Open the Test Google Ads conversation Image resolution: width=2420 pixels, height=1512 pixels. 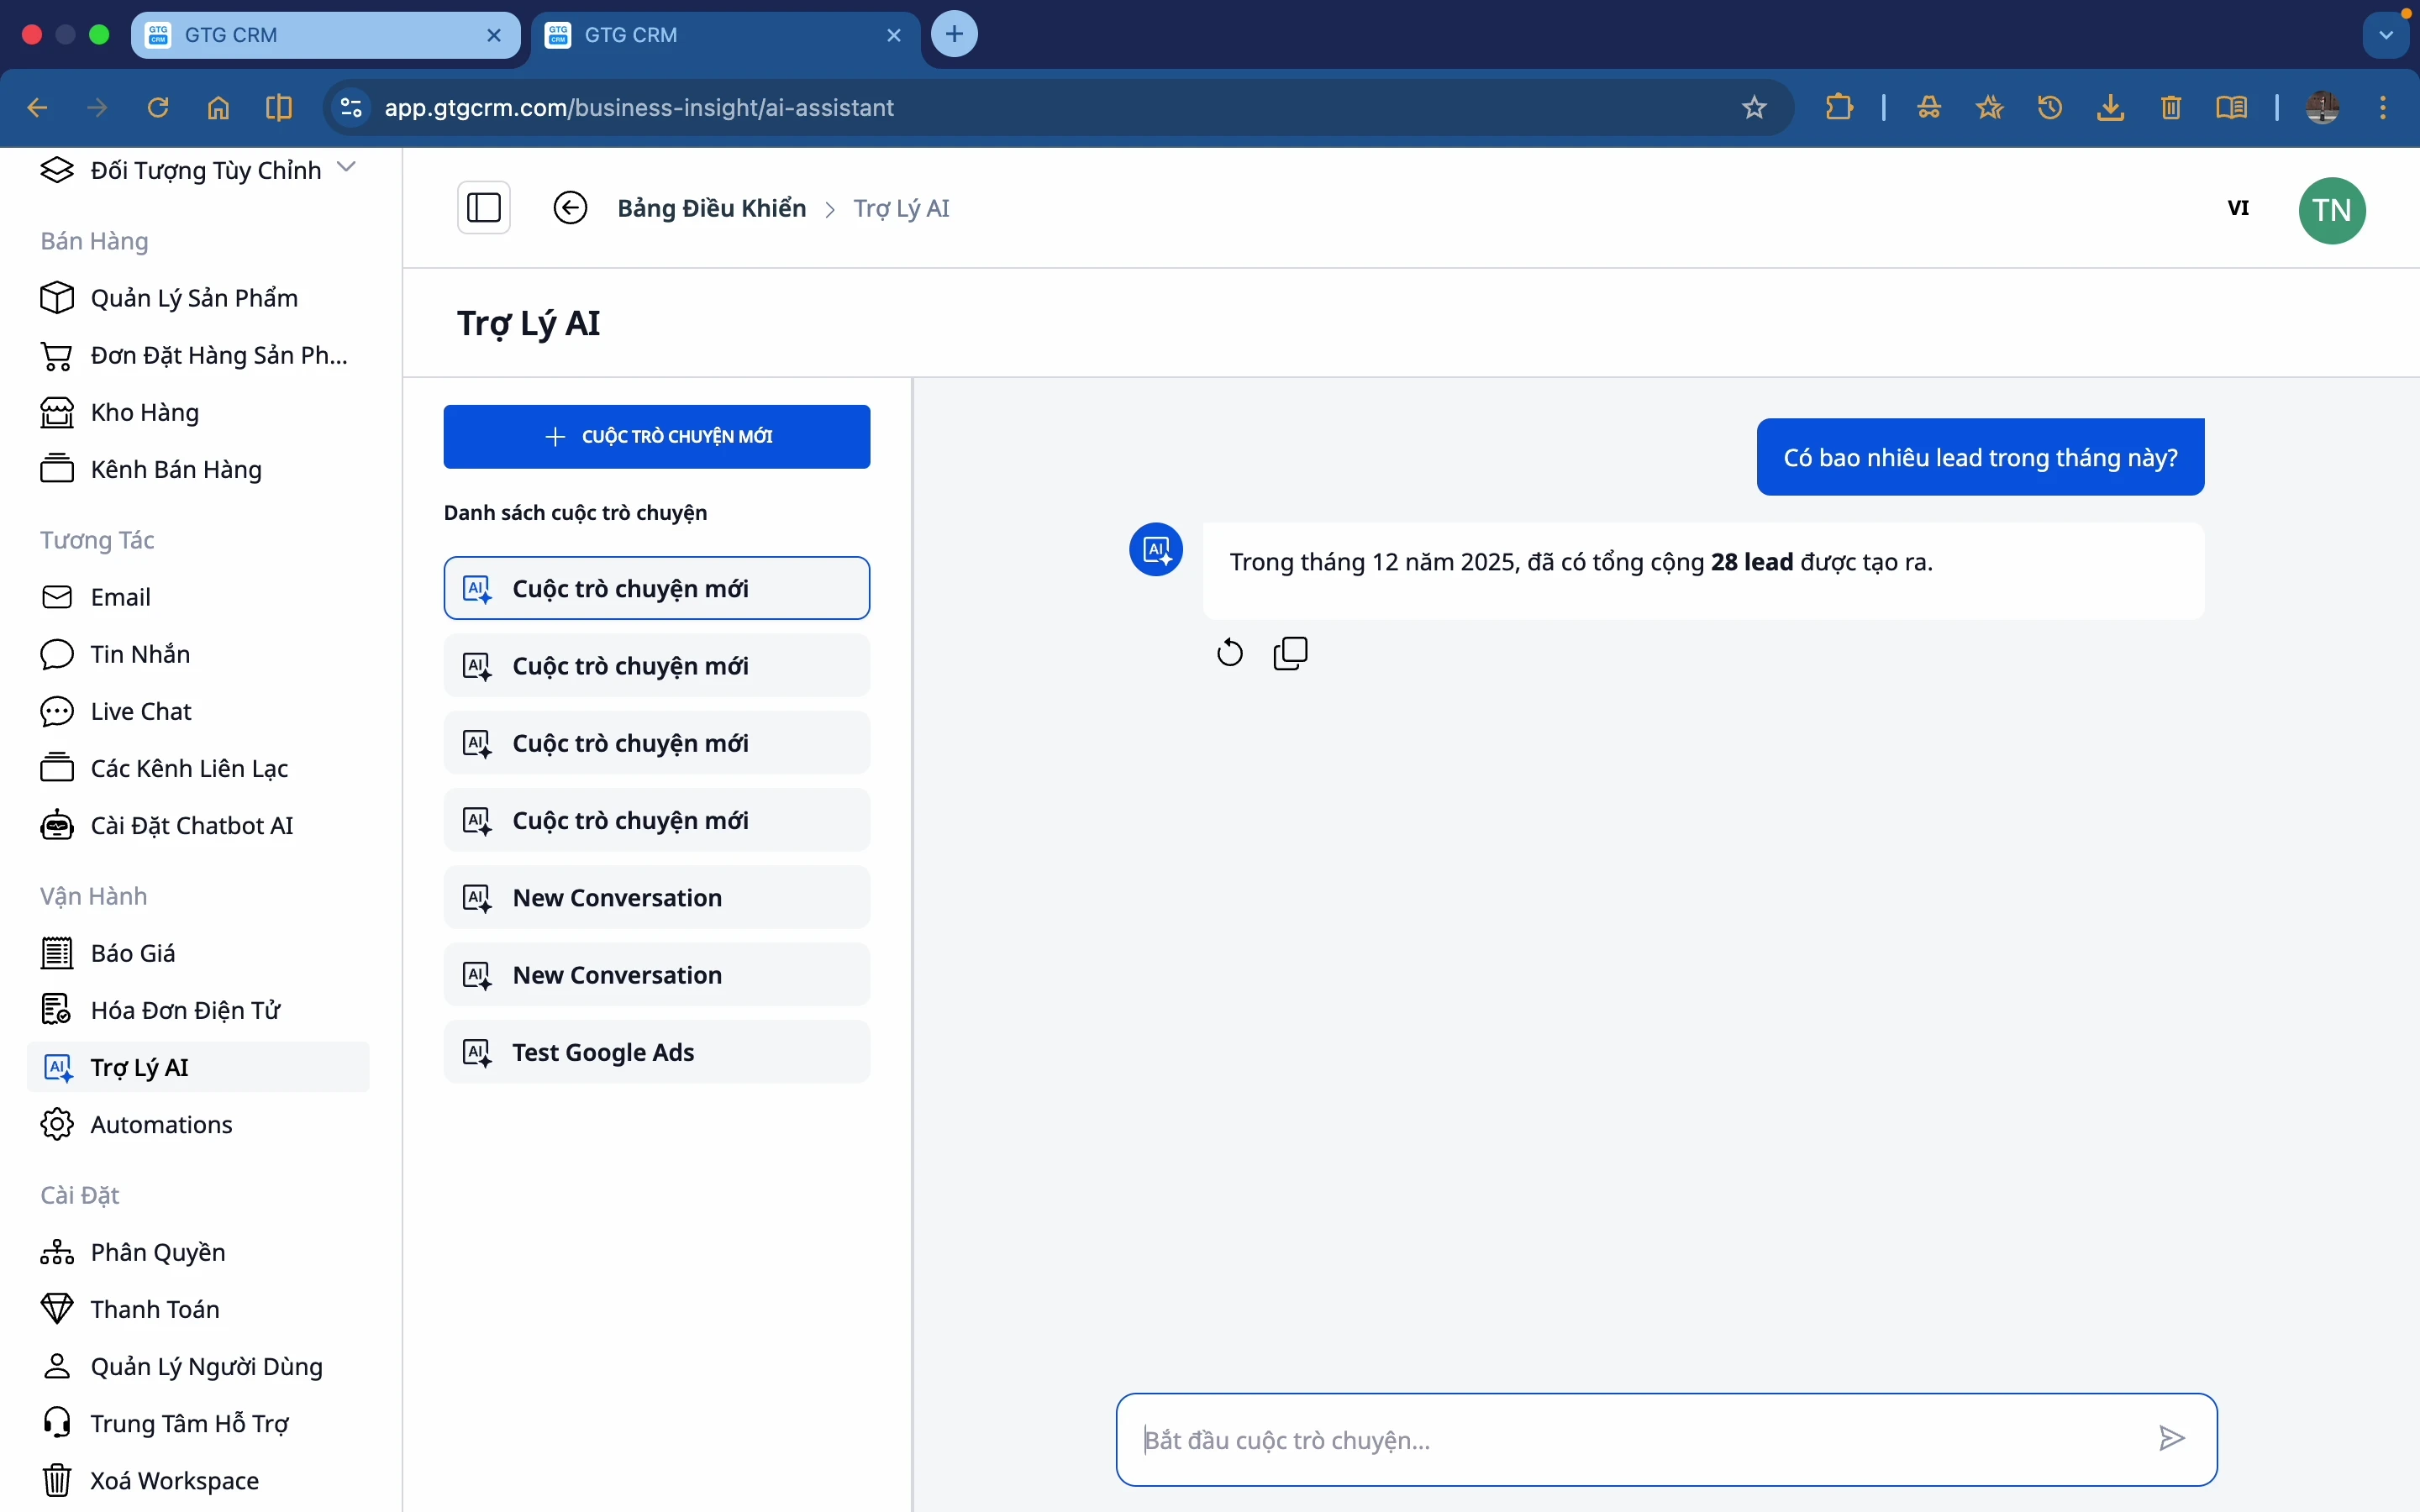pyautogui.click(x=657, y=1052)
